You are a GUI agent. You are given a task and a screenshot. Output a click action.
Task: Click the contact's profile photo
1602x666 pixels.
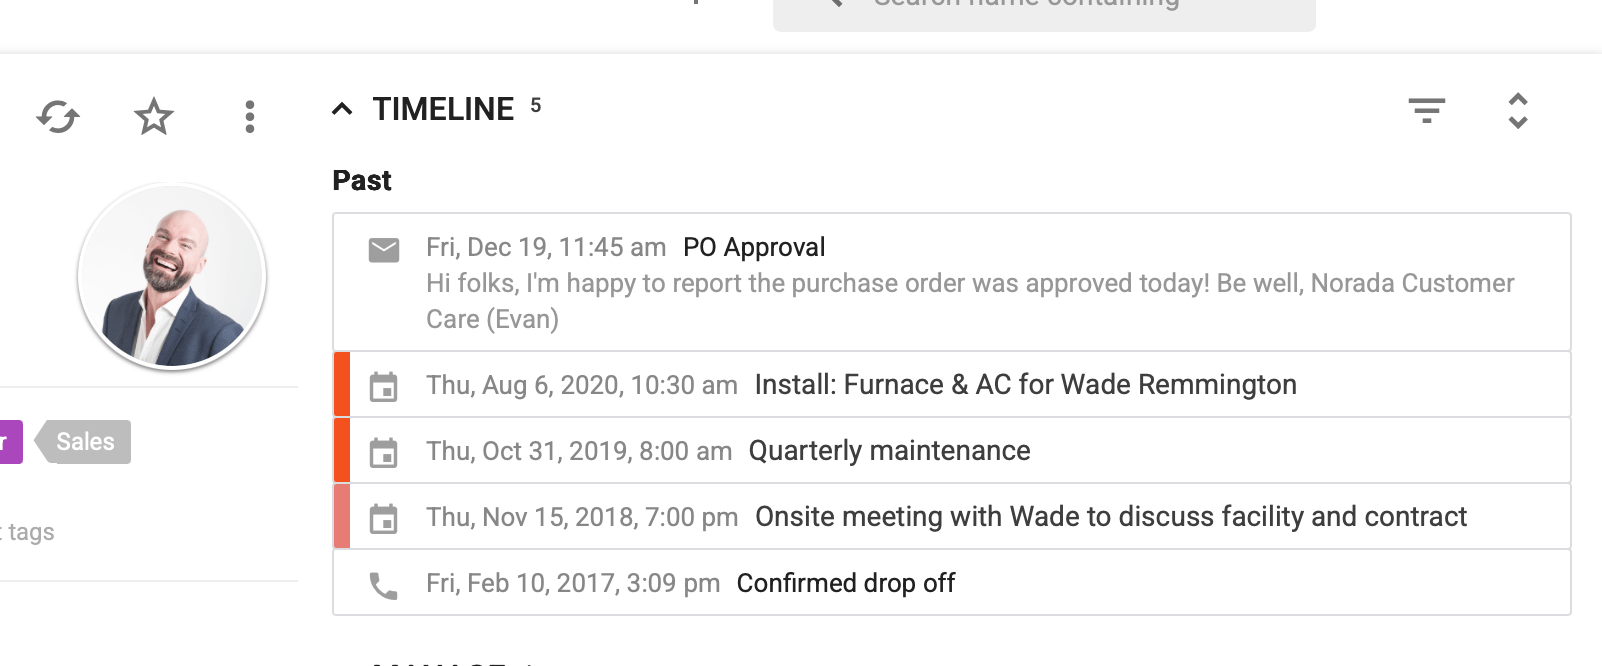pos(172,277)
